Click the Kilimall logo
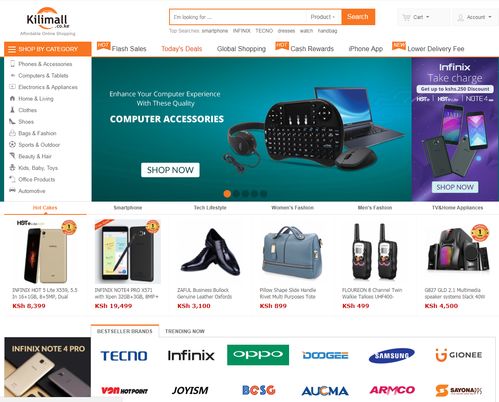 point(47,21)
